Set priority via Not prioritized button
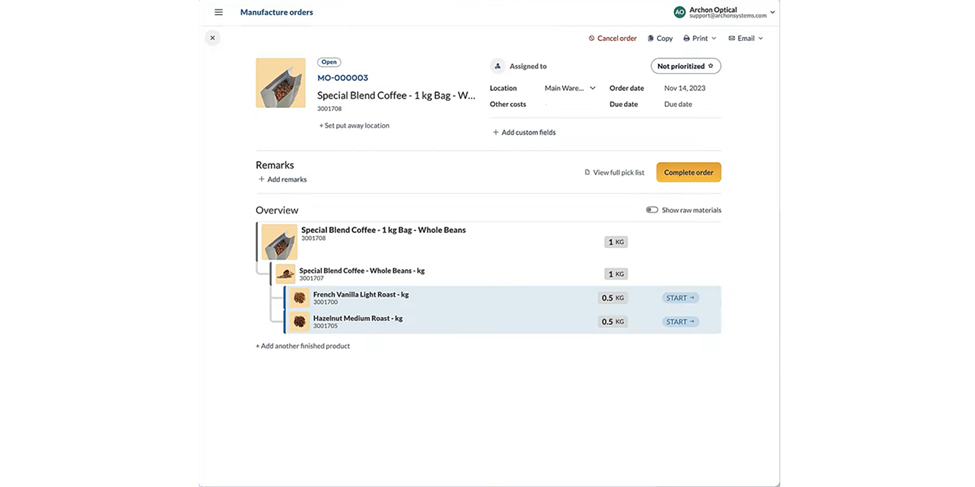The height and width of the screenshot is (487, 975). click(x=685, y=66)
